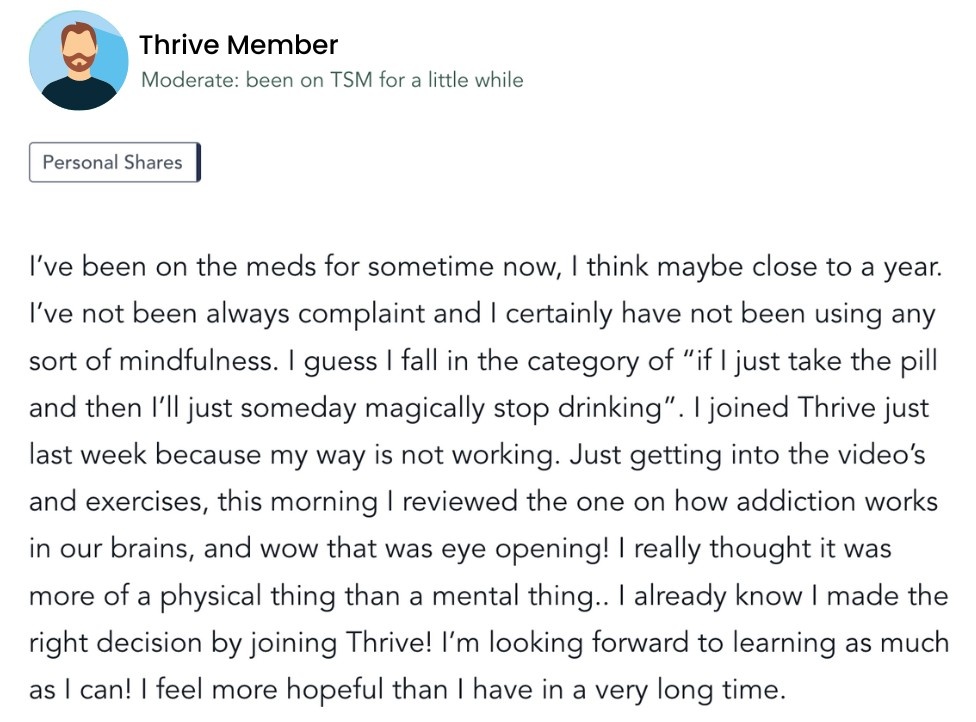
Task: Open the bearded man profile avatar
Action: [x=78, y=60]
